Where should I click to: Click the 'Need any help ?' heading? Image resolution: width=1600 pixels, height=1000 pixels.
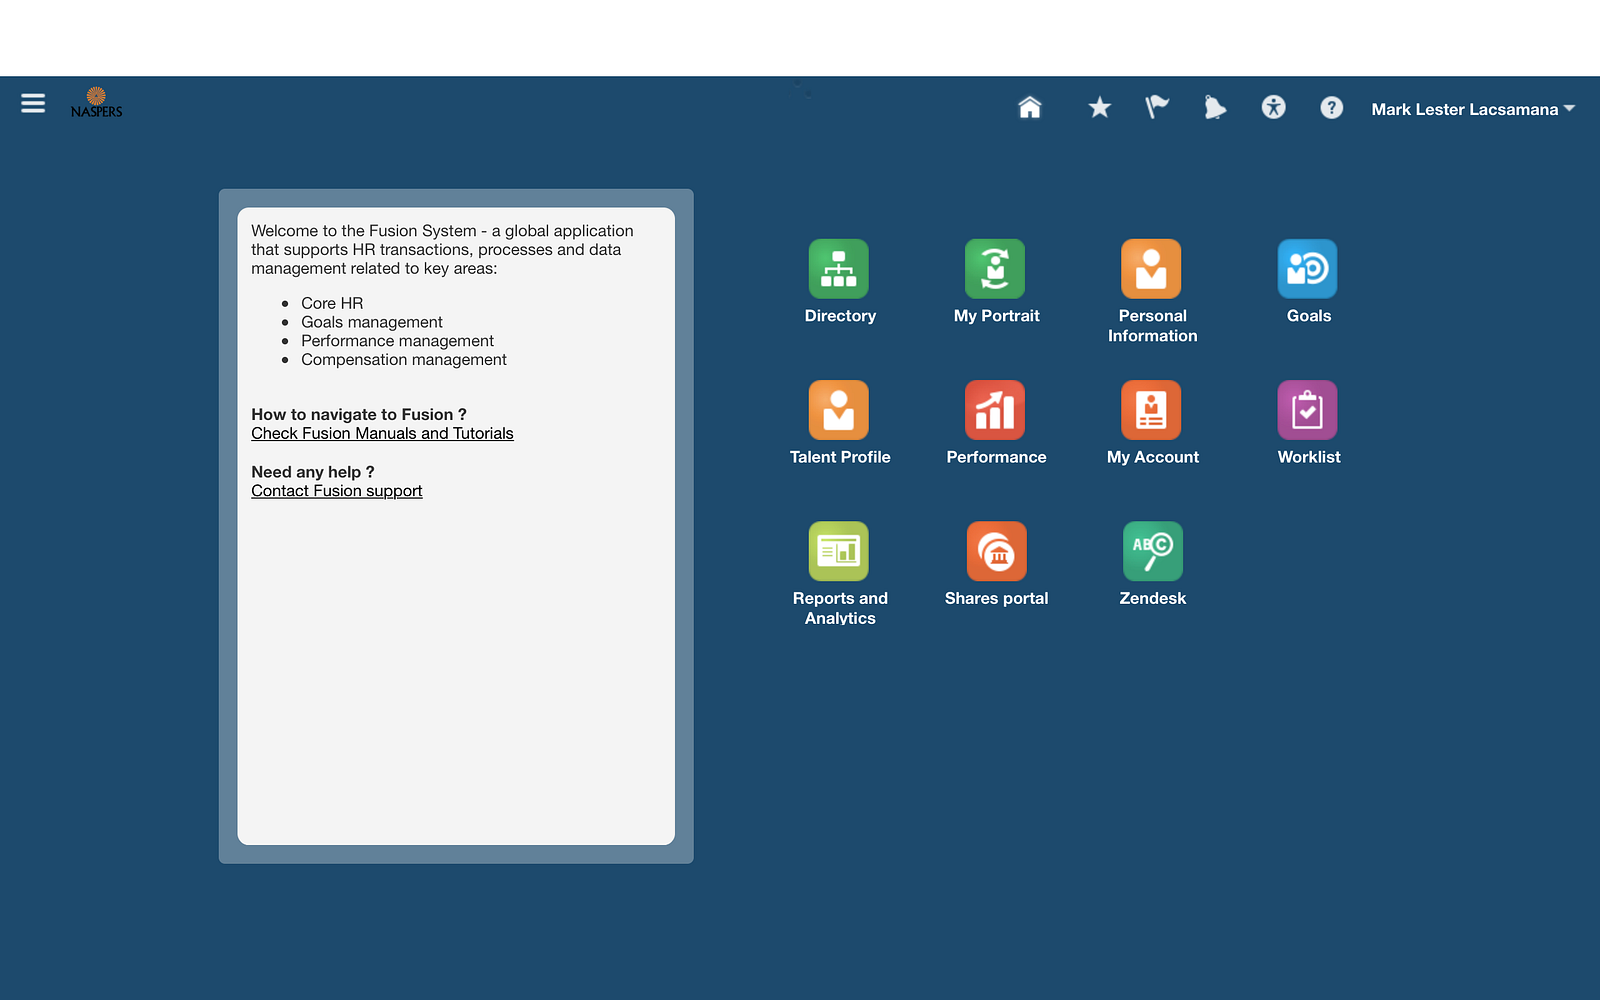[313, 472]
